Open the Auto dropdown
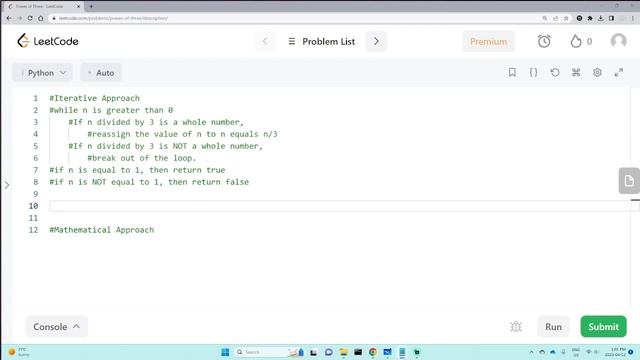Image resolution: width=640 pixels, height=360 pixels. (x=101, y=73)
